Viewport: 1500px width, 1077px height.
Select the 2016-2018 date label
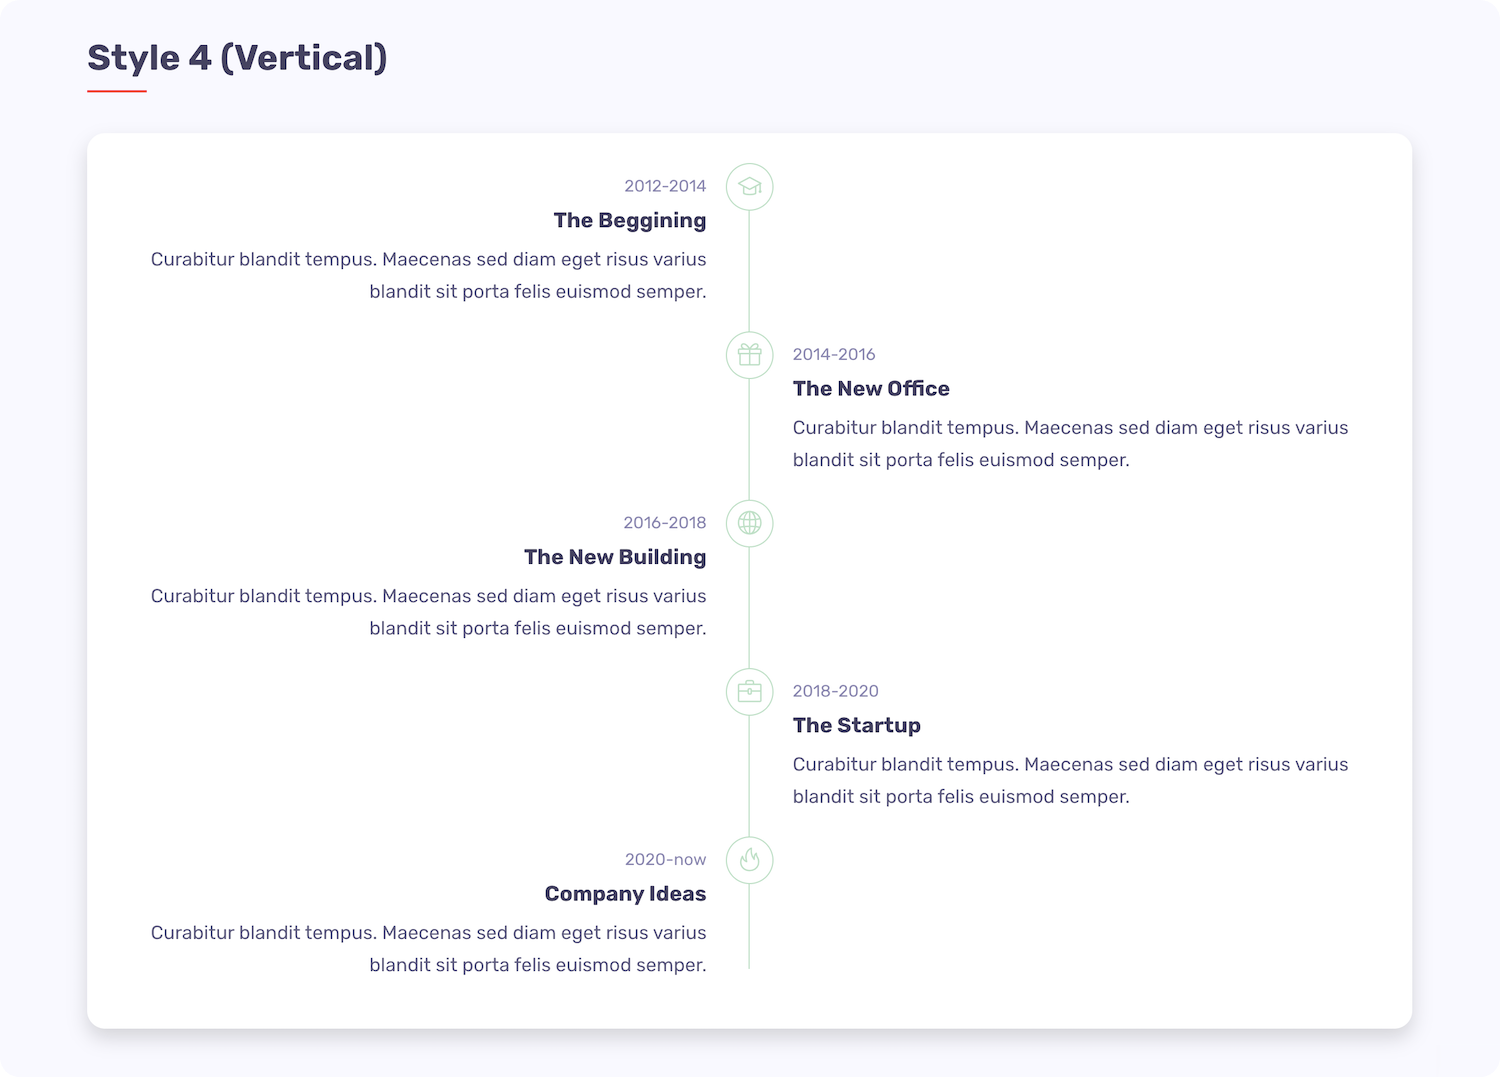[664, 523]
